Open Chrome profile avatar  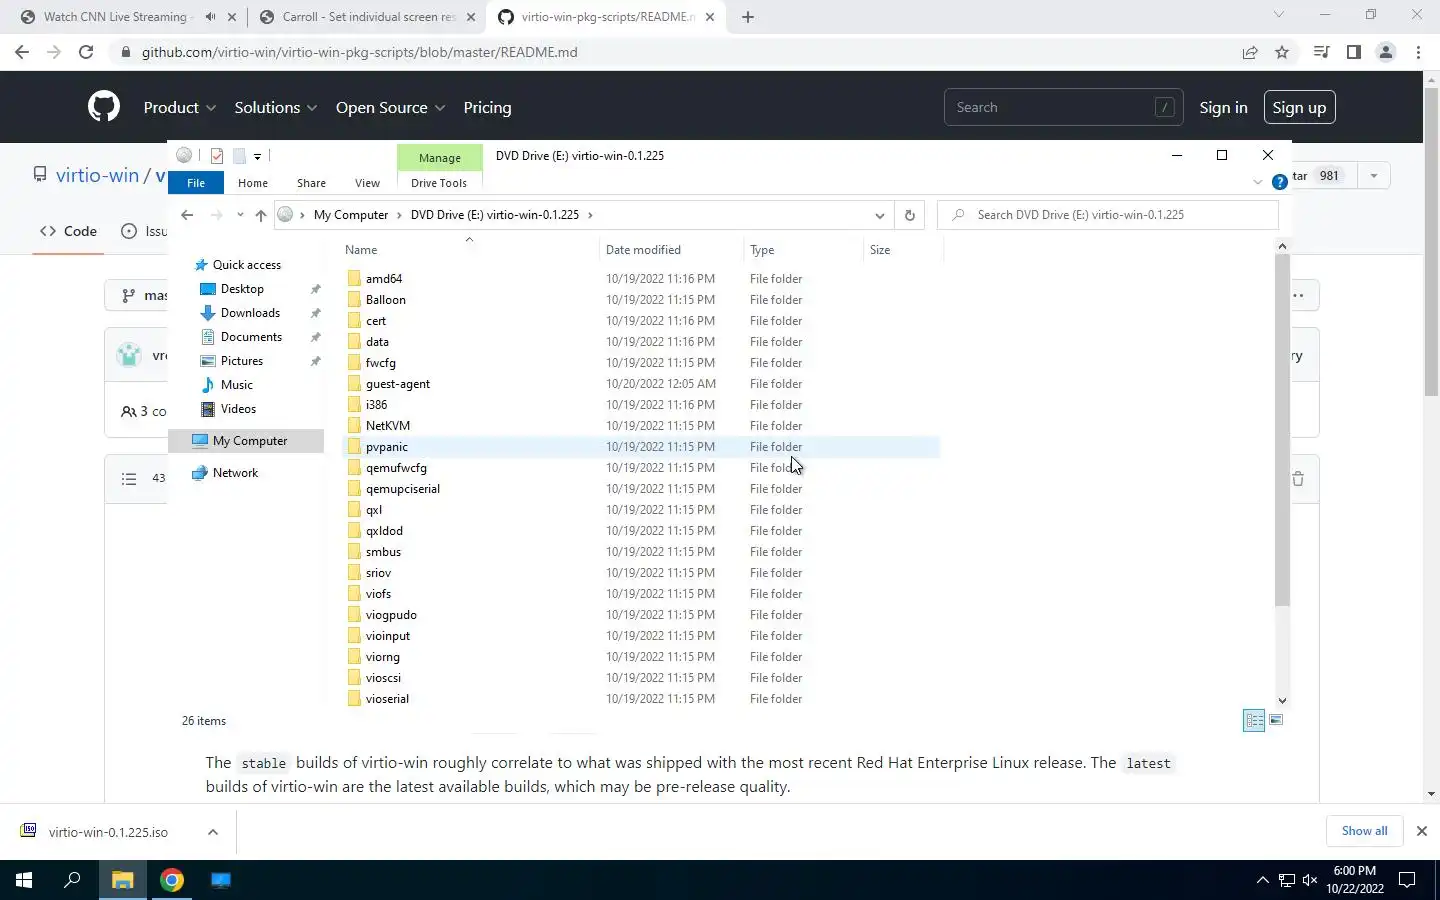tap(1386, 52)
